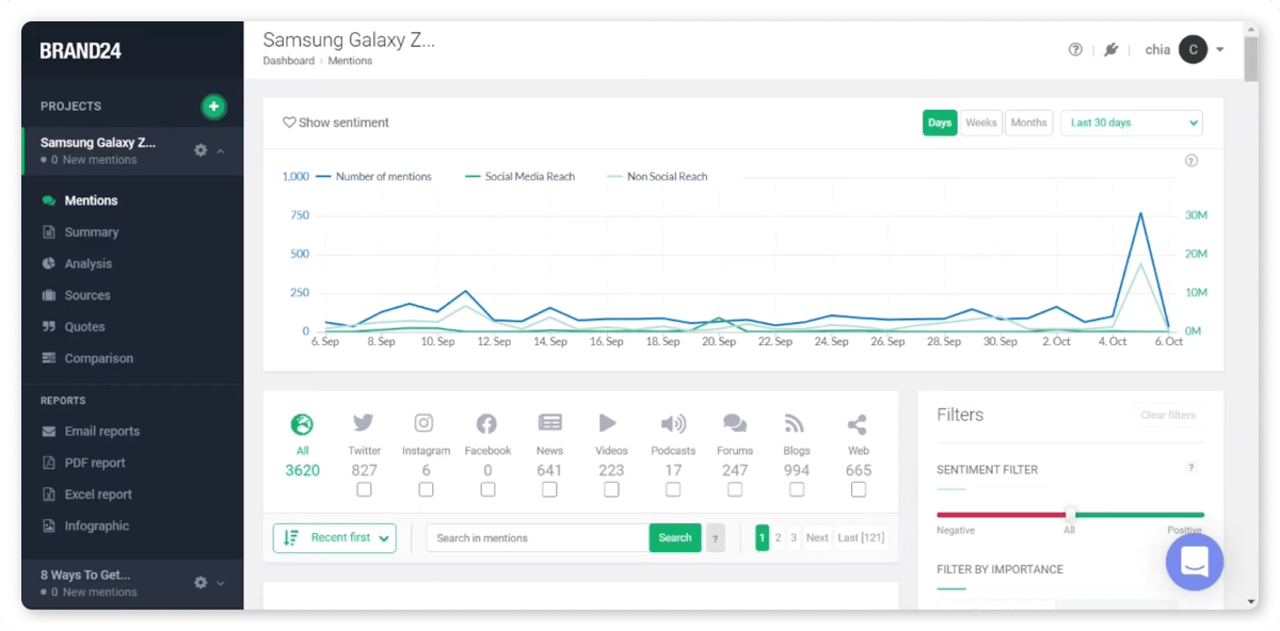Screen dimensions: 1280x631
Task: Open the Podcasts mentions filter icon
Action: click(673, 422)
